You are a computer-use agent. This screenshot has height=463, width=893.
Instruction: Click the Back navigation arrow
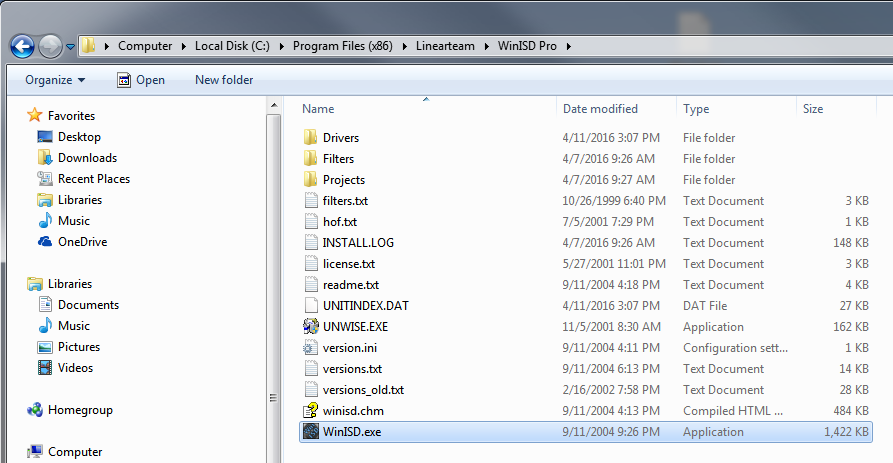pos(22,46)
